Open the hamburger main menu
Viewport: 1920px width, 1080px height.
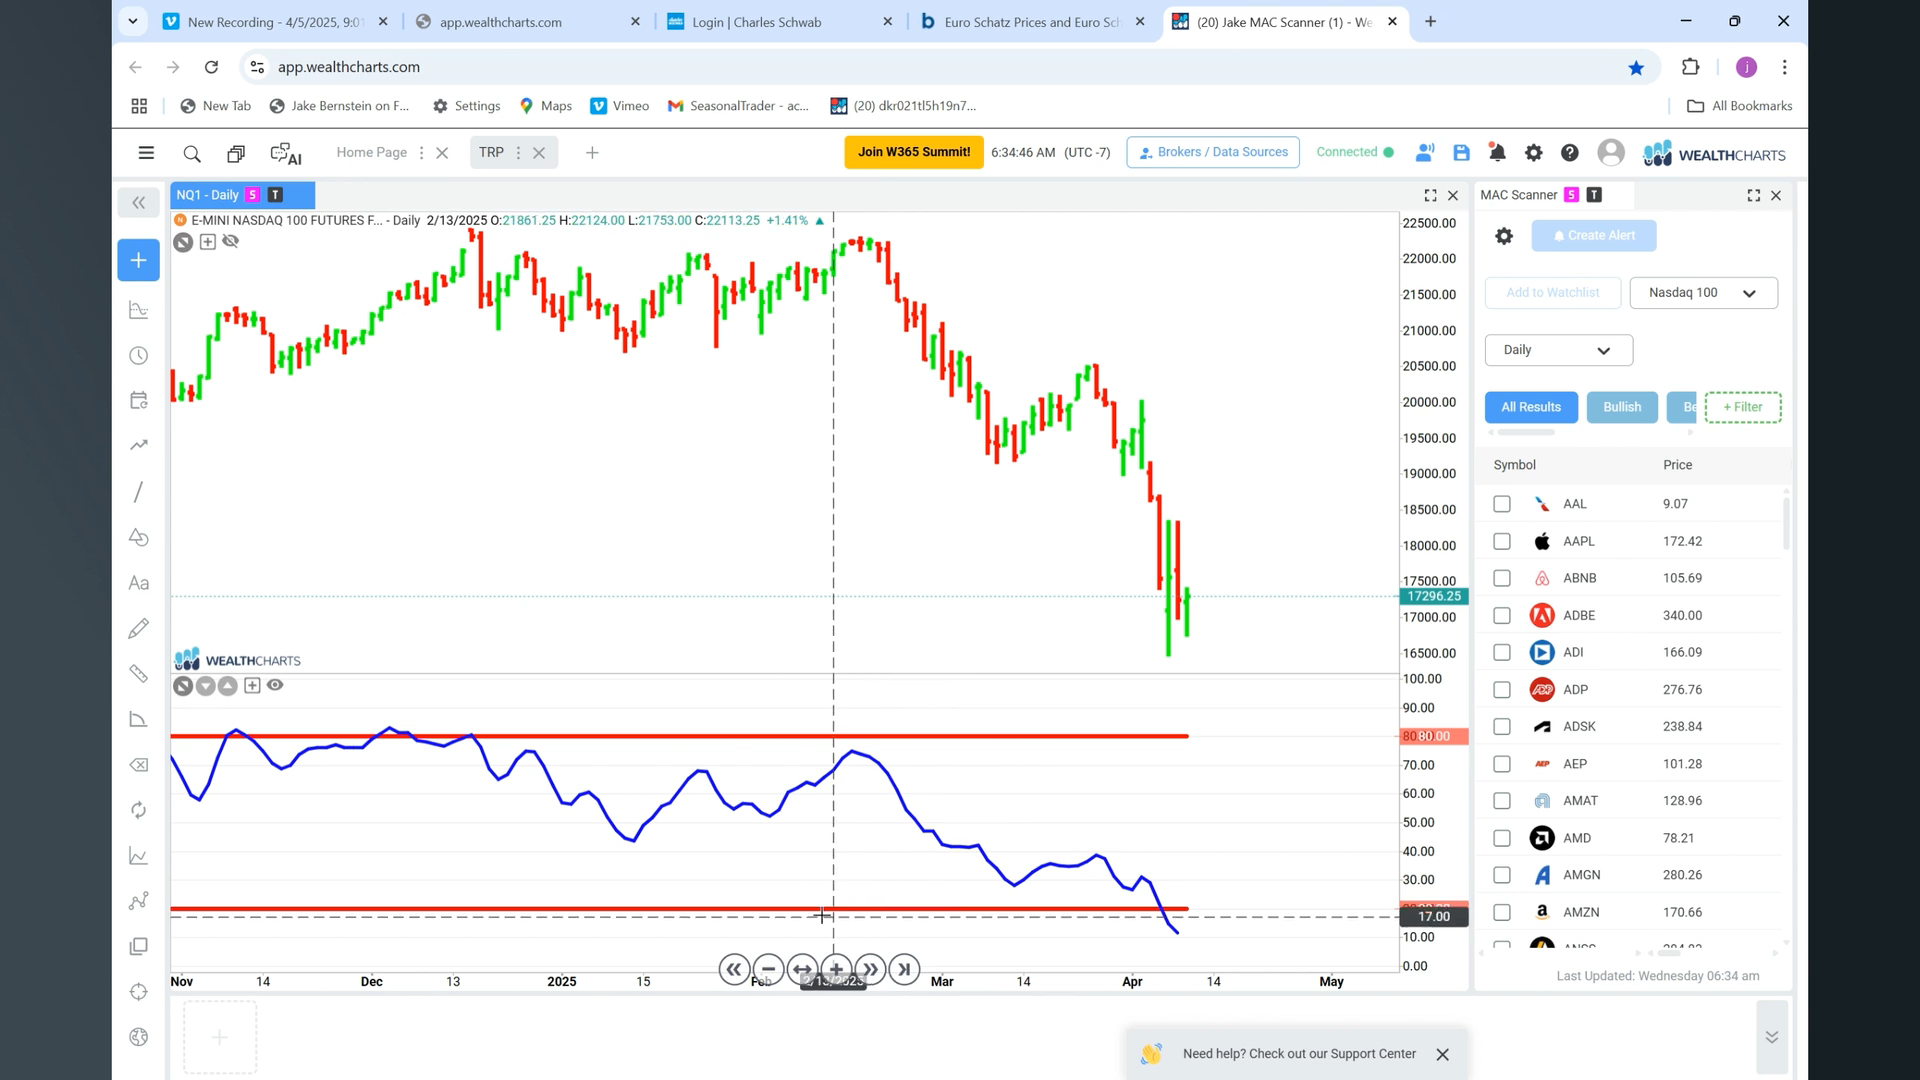coord(146,153)
